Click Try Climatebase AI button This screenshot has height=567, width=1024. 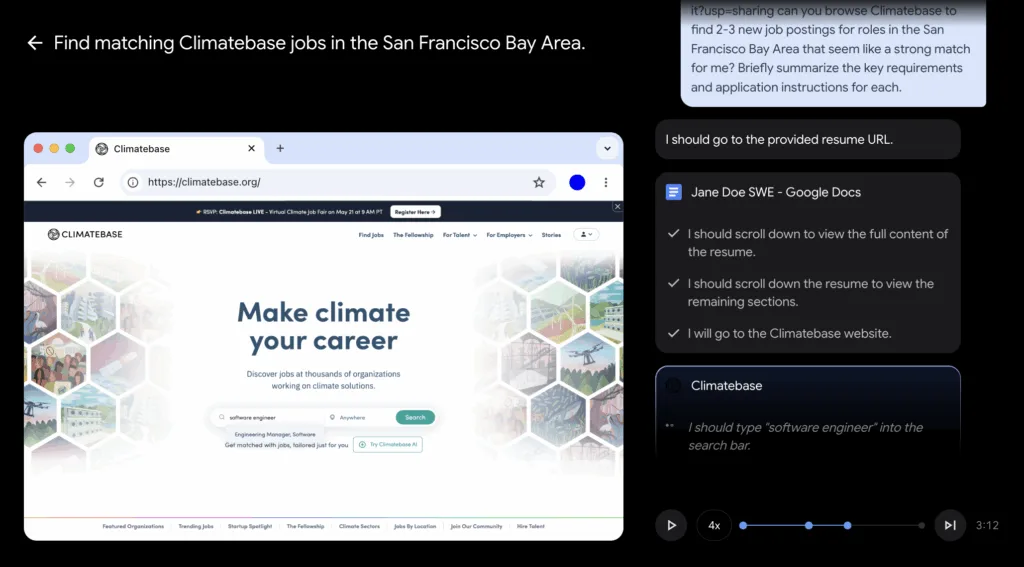pos(388,444)
